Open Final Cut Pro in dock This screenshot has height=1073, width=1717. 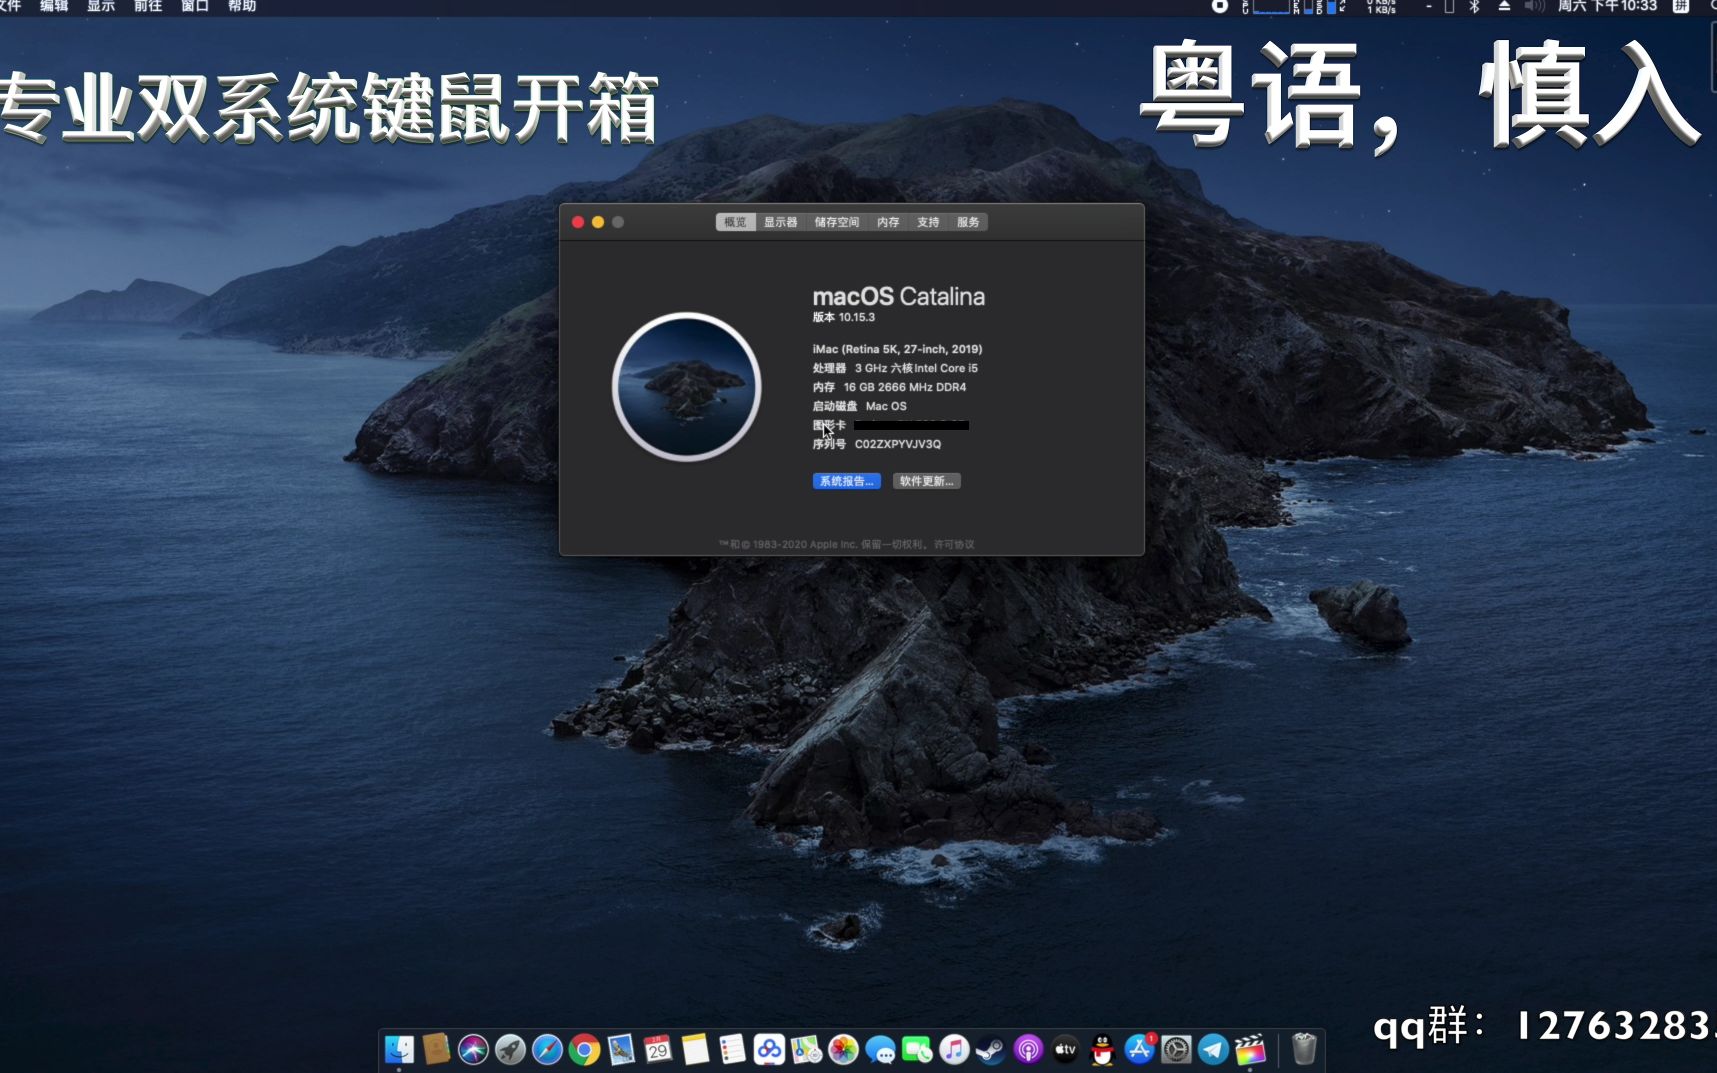coord(1250,1049)
